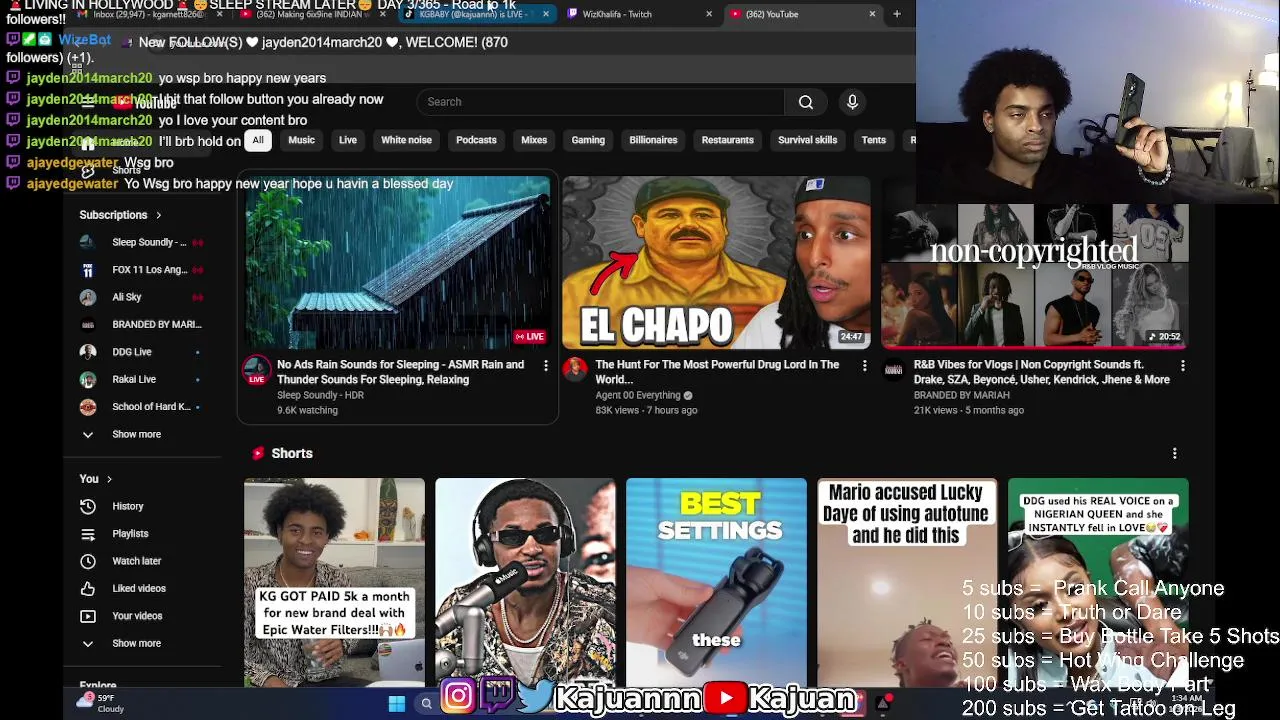Switch to the Gmail Inbox browser tab
The width and height of the screenshot is (1280, 720).
pos(147,14)
